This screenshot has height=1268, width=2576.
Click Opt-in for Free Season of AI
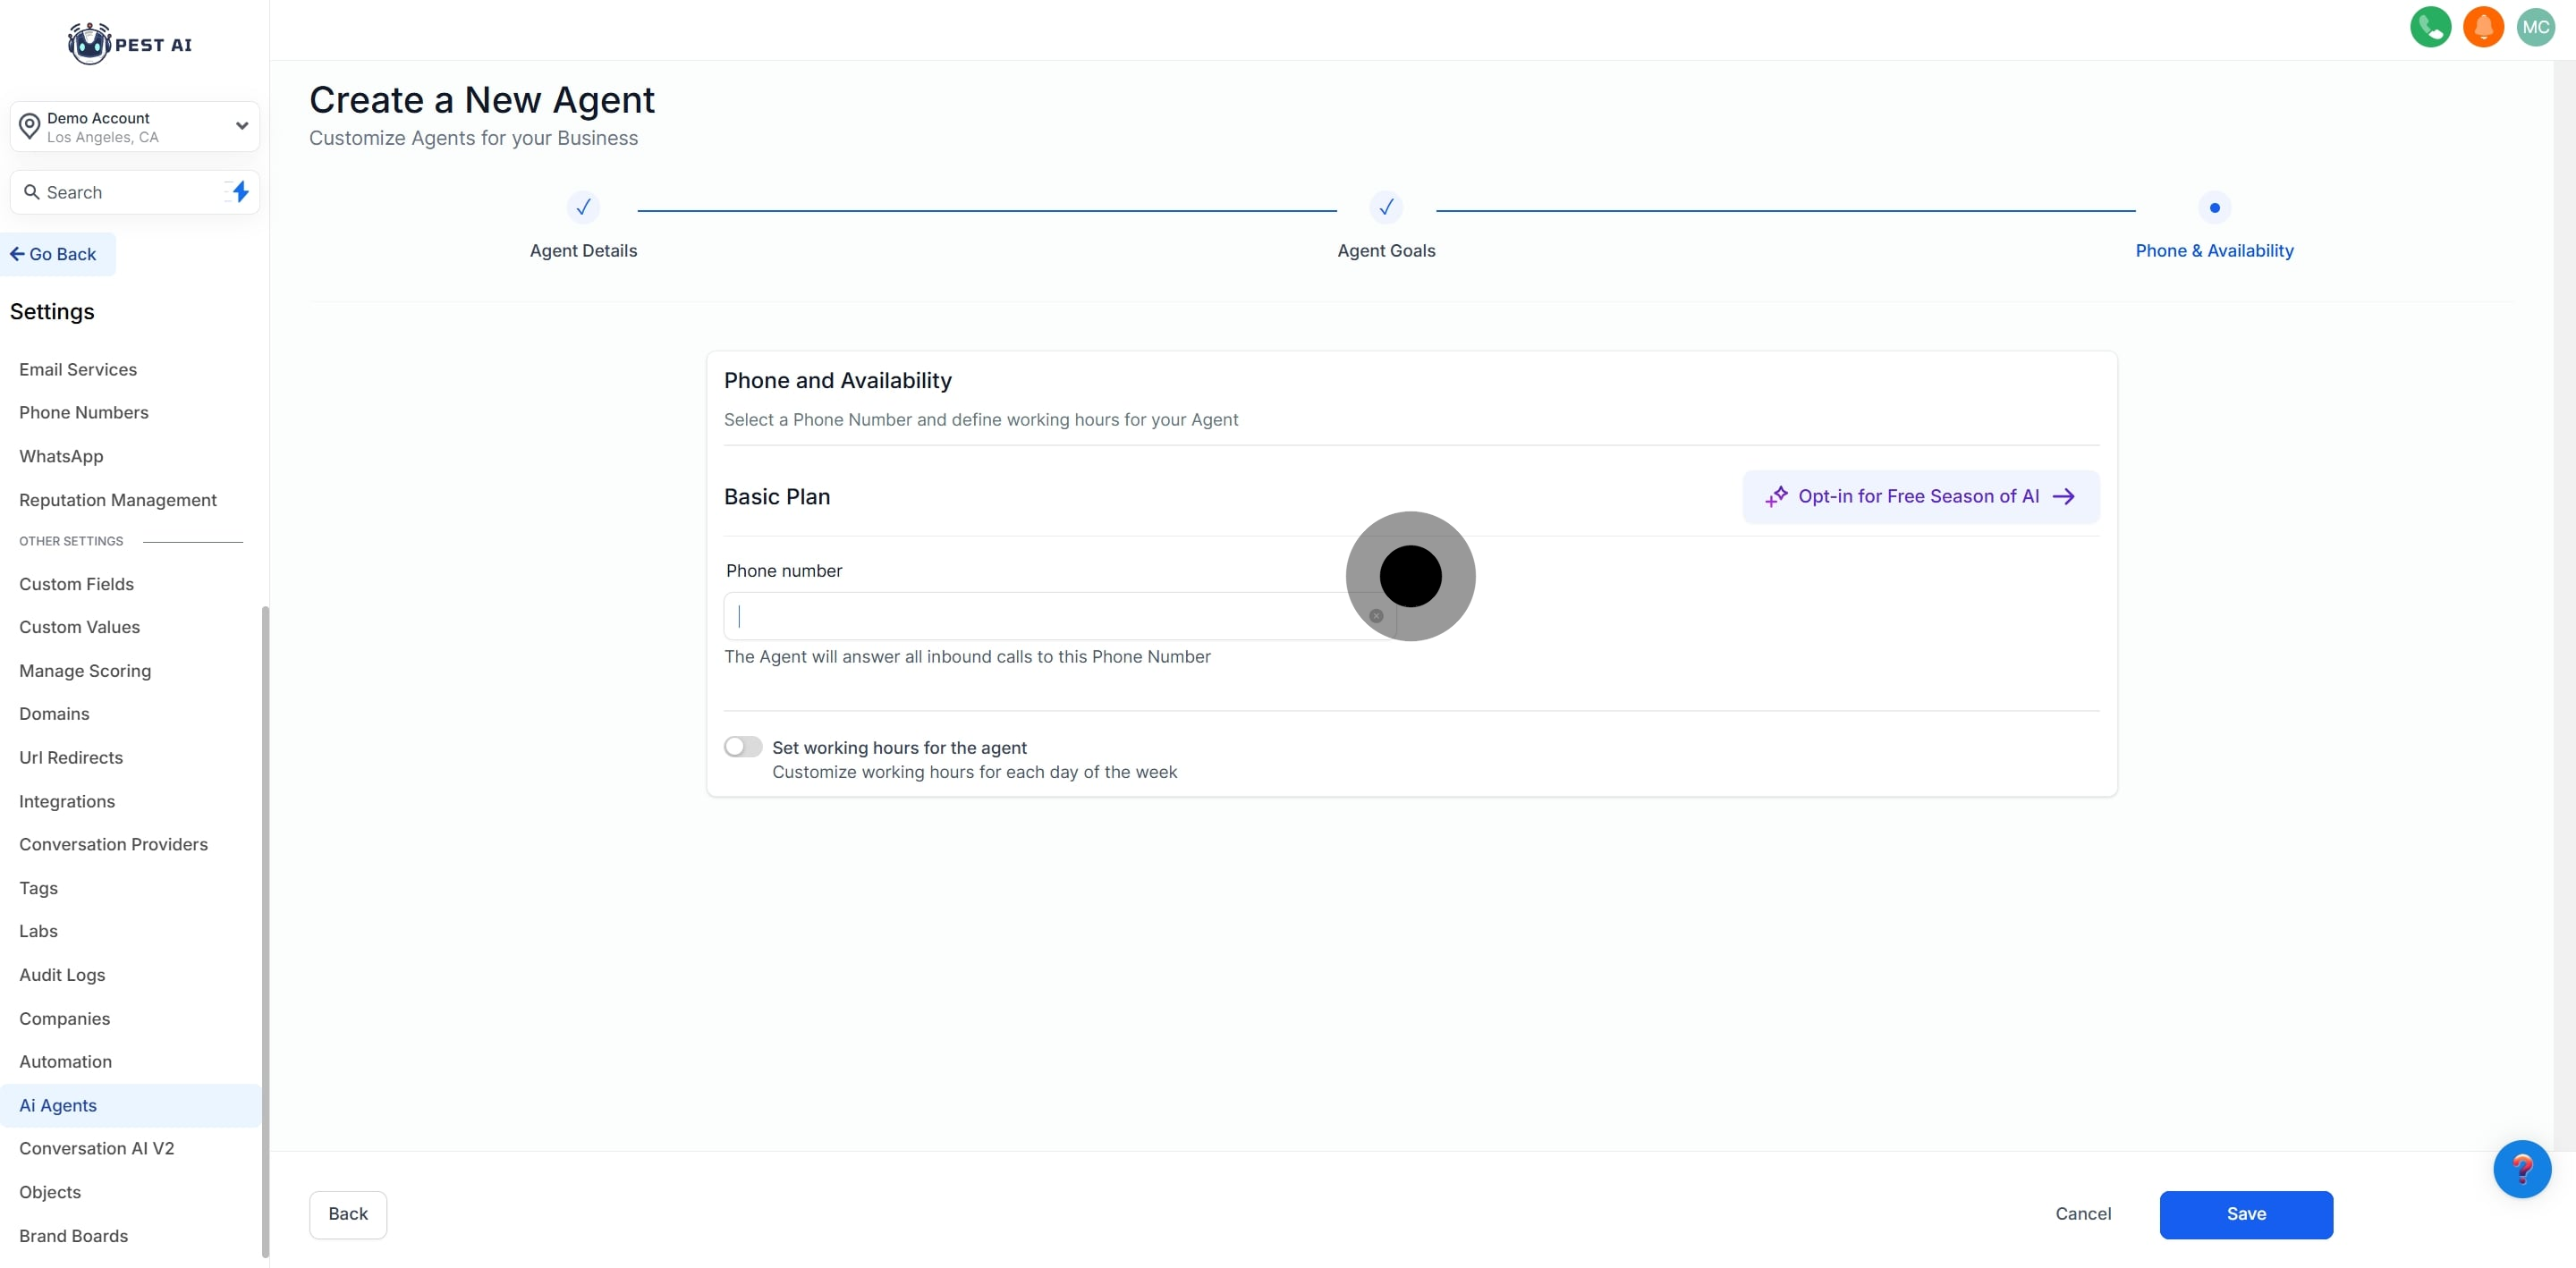1920,497
